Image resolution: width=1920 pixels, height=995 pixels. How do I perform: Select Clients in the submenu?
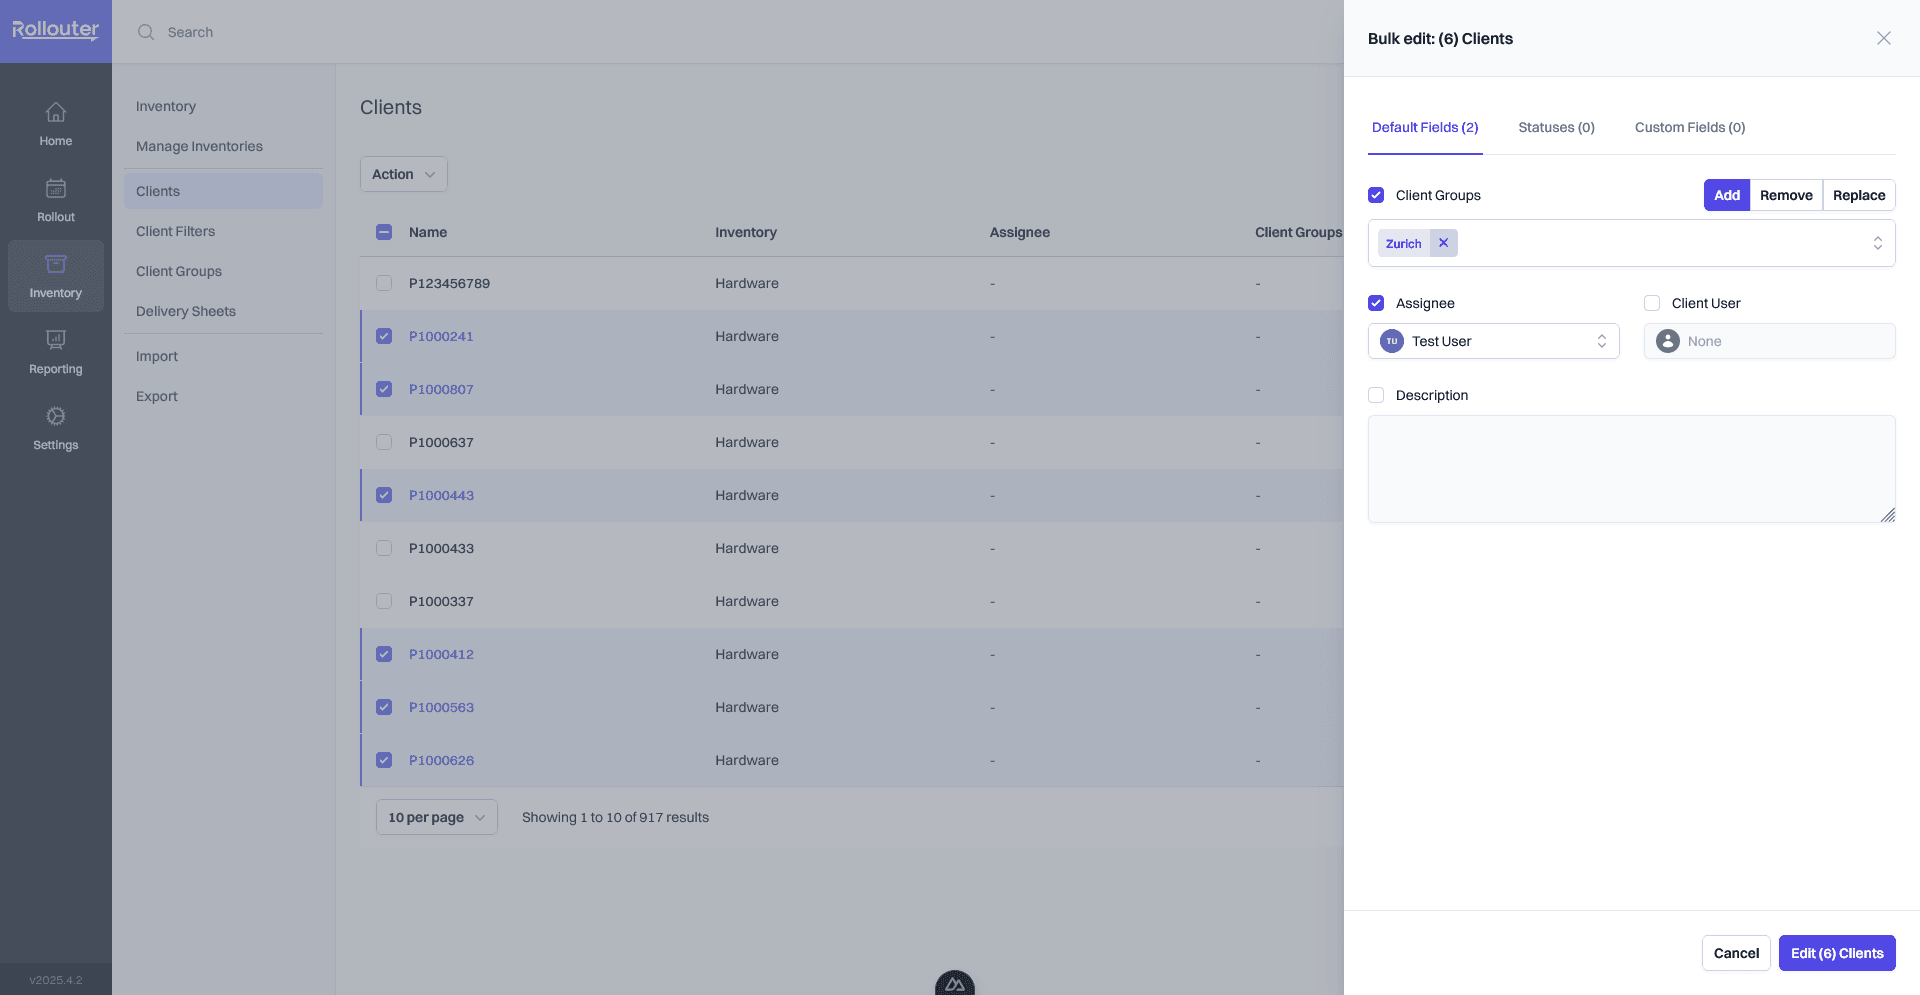pyautogui.click(x=223, y=191)
